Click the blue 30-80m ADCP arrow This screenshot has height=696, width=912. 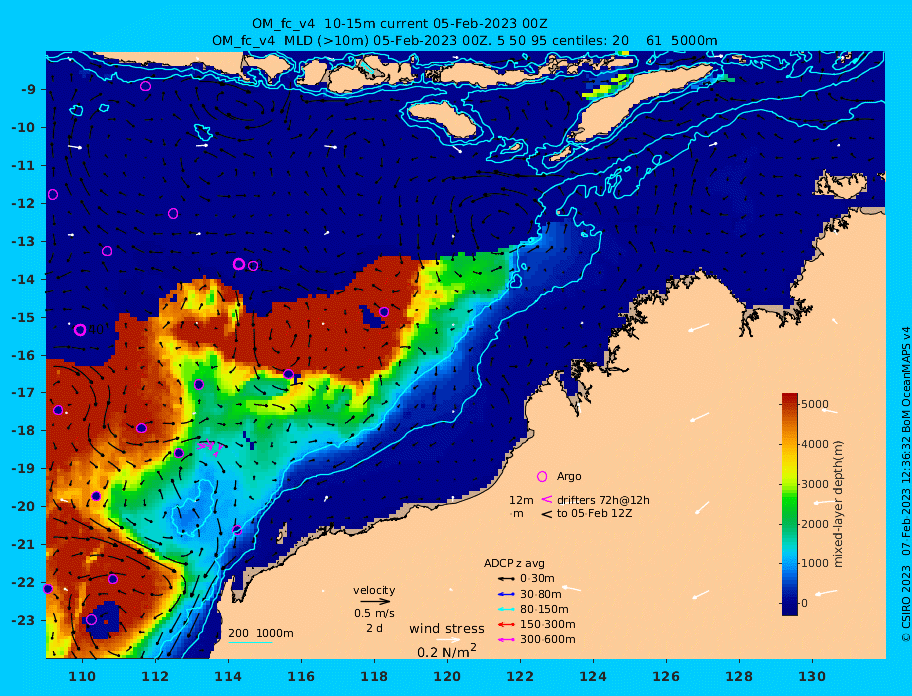pyautogui.click(x=505, y=594)
